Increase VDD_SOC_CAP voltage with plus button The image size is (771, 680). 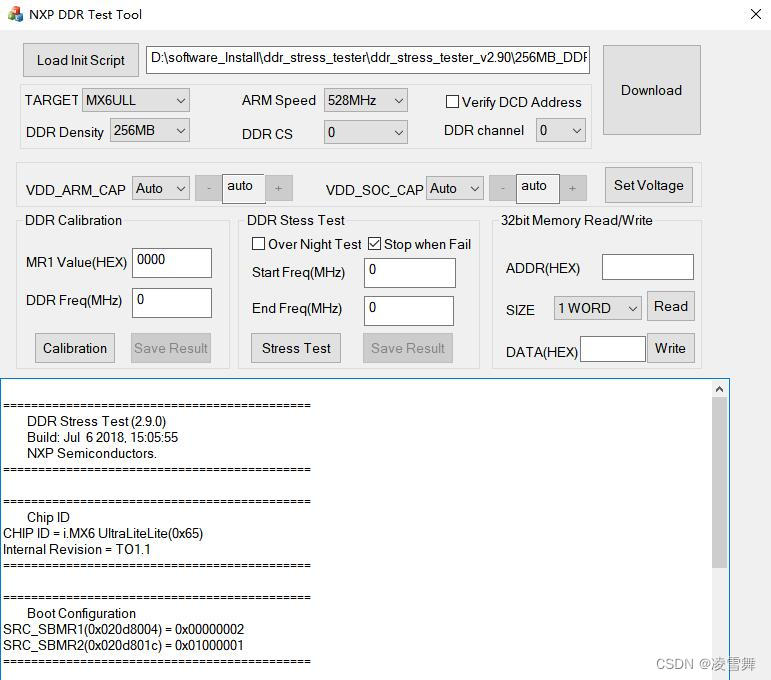coord(573,188)
